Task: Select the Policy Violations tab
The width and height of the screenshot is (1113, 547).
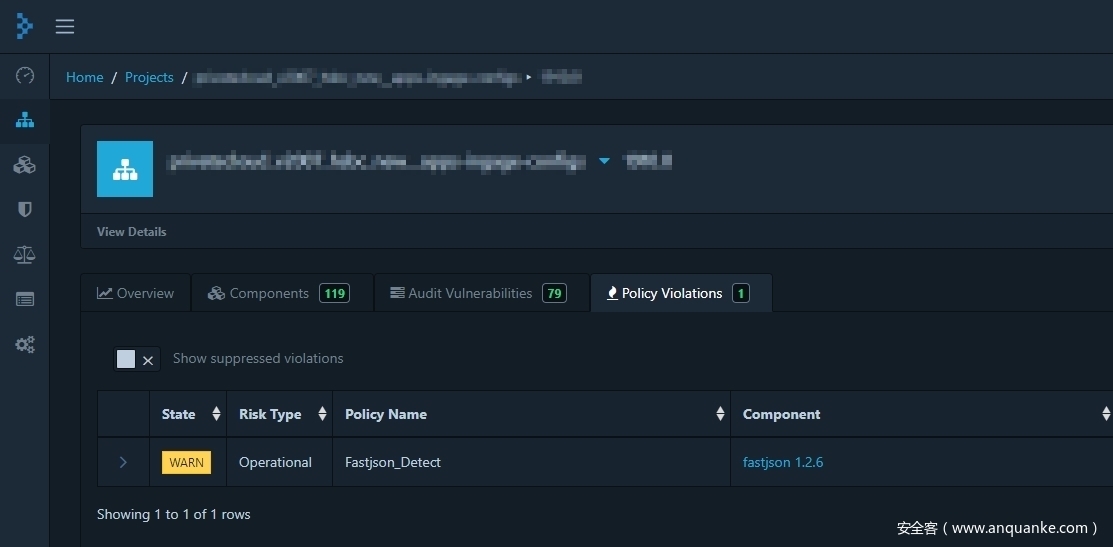Action: tap(681, 293)
